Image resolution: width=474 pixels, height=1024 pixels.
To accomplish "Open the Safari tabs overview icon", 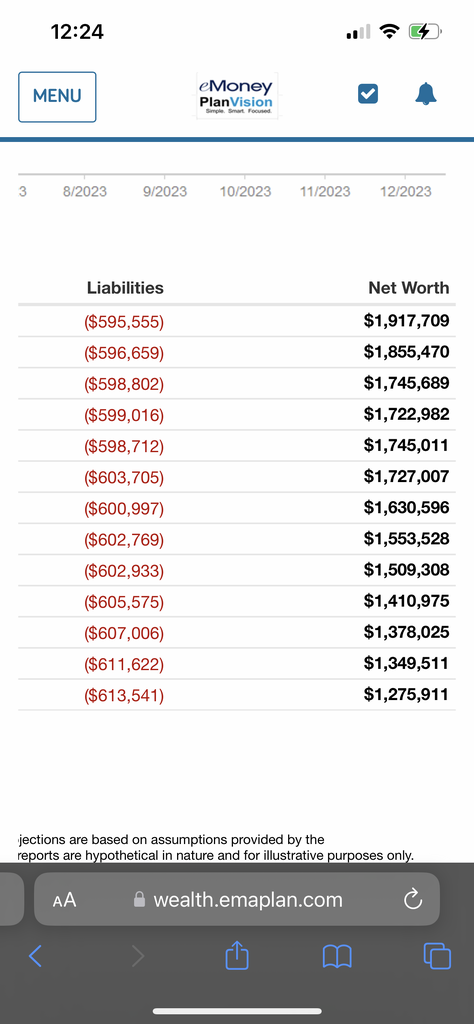I will [x=437, y=956].
